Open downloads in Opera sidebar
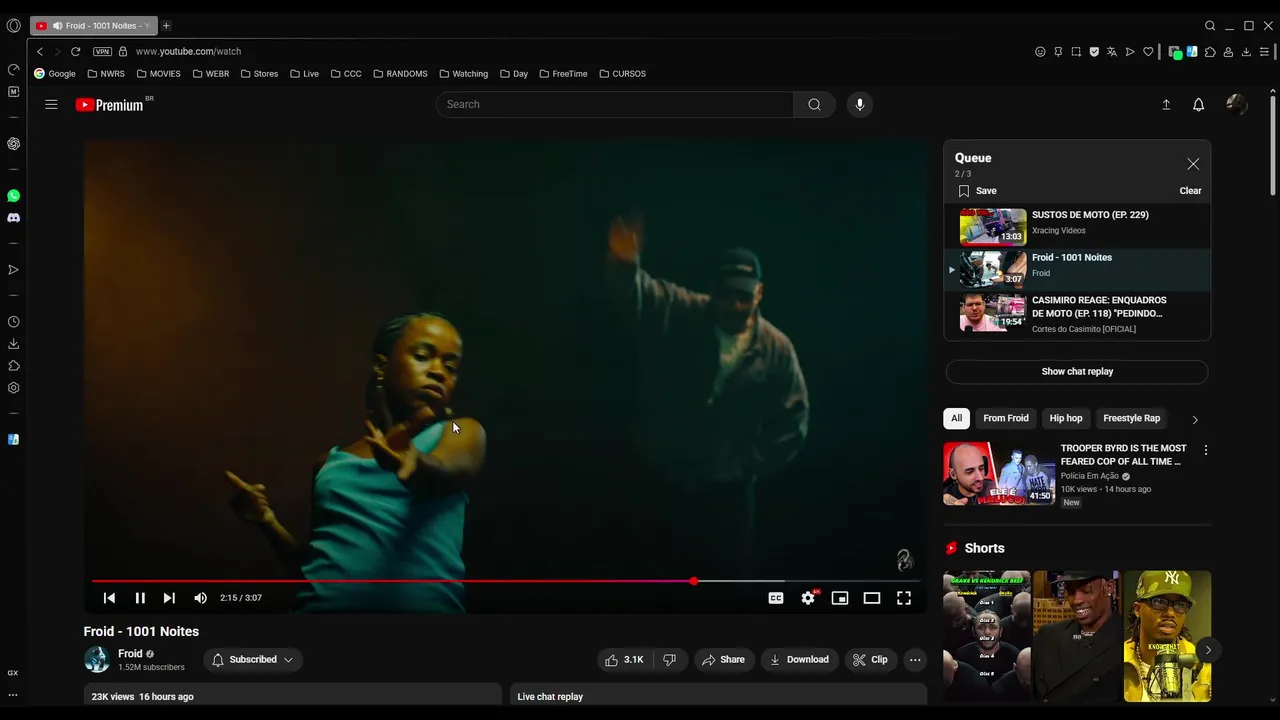The image size is (1280, 720). [x=13, y=344]
